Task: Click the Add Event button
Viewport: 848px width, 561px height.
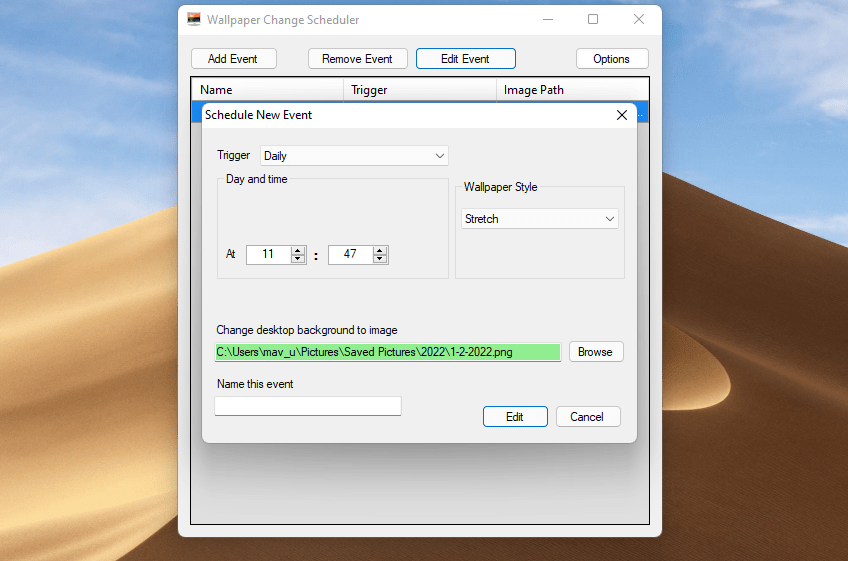Action: click(234, 58)
